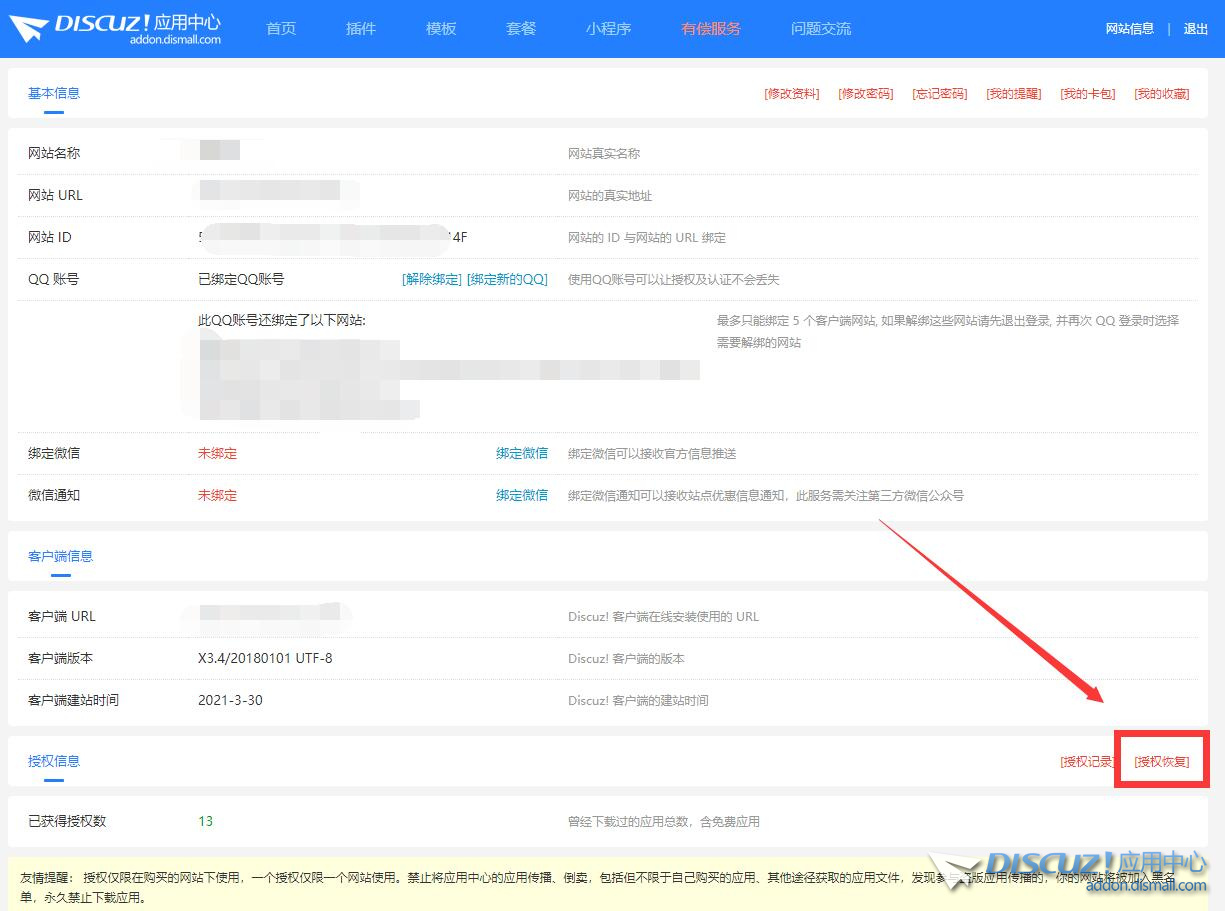
Task: Click the 网站 URL row label
Action: [55, 195]
